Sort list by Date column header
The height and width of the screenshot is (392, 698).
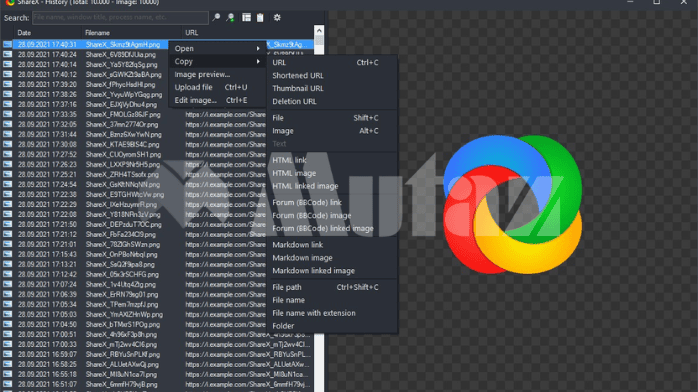click(48, 33)
